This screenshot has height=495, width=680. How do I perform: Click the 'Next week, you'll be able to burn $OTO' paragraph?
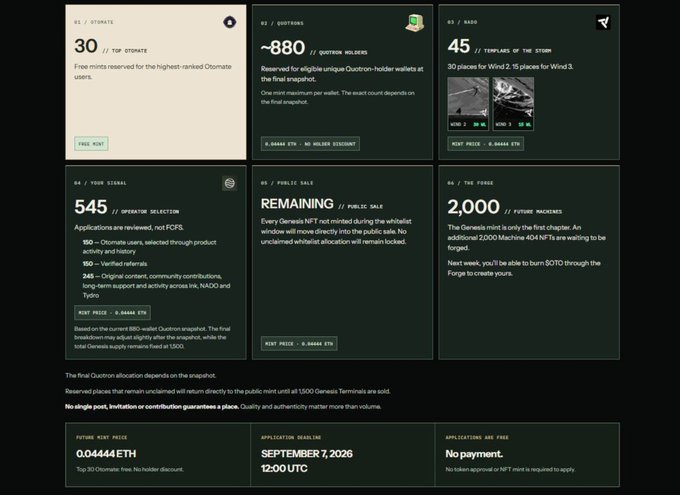524,268
